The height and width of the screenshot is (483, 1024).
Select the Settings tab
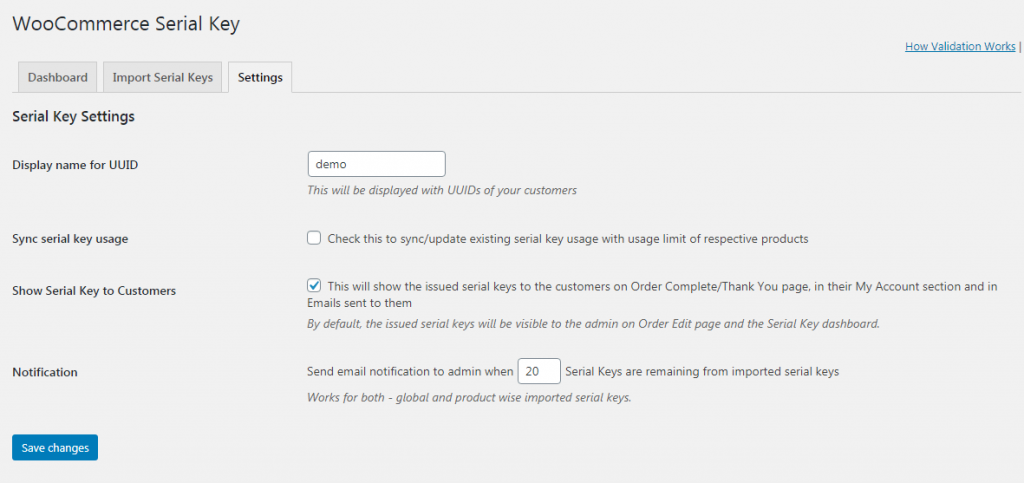(260, 77)
